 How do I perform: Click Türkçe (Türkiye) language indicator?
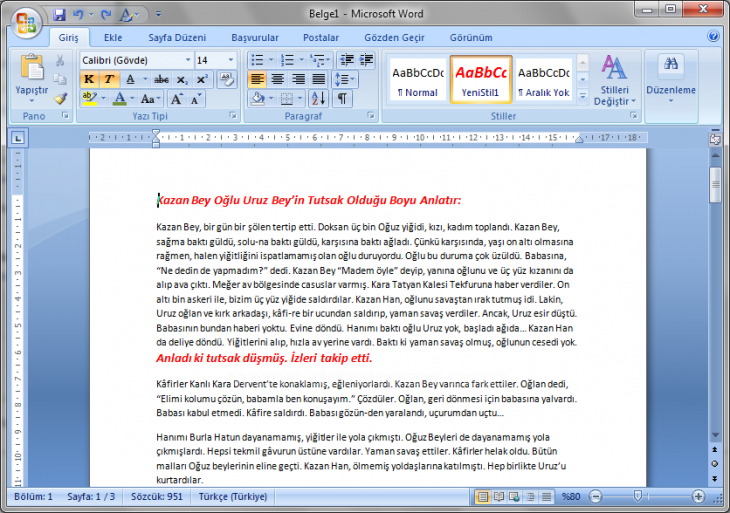233,497
